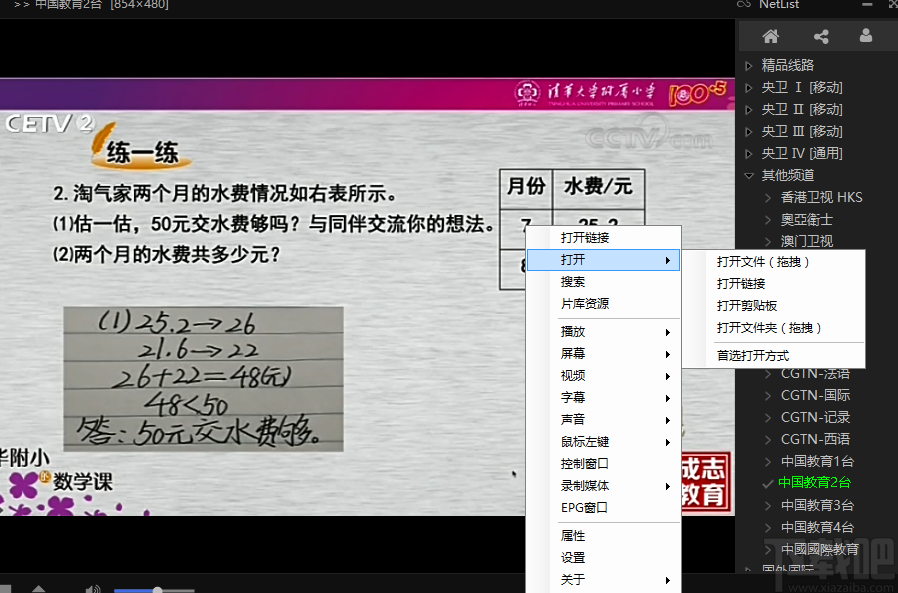This screenshot has width=898, height=593.
Task: Switch to 中國國際教育 channel
Action: coord(820,549)
